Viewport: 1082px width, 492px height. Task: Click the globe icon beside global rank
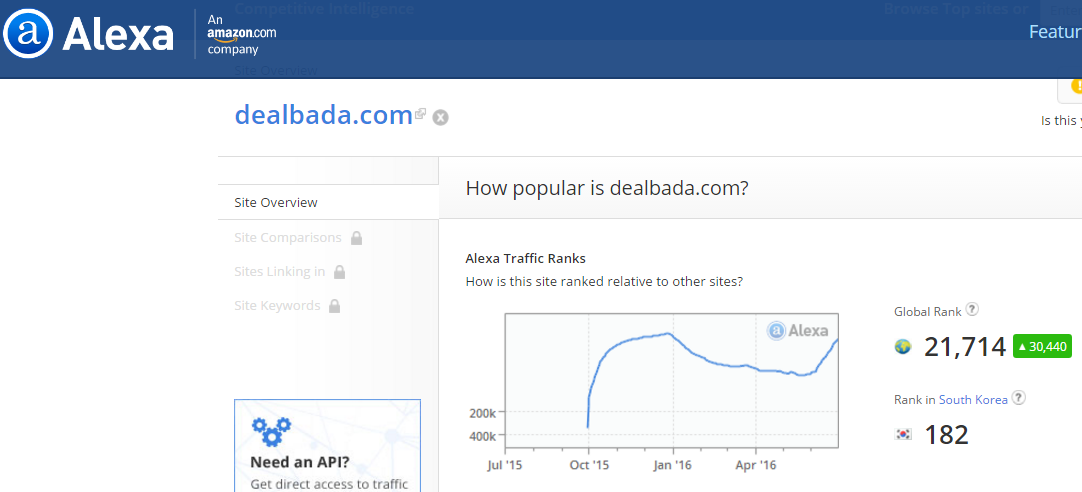pos(903,347)
